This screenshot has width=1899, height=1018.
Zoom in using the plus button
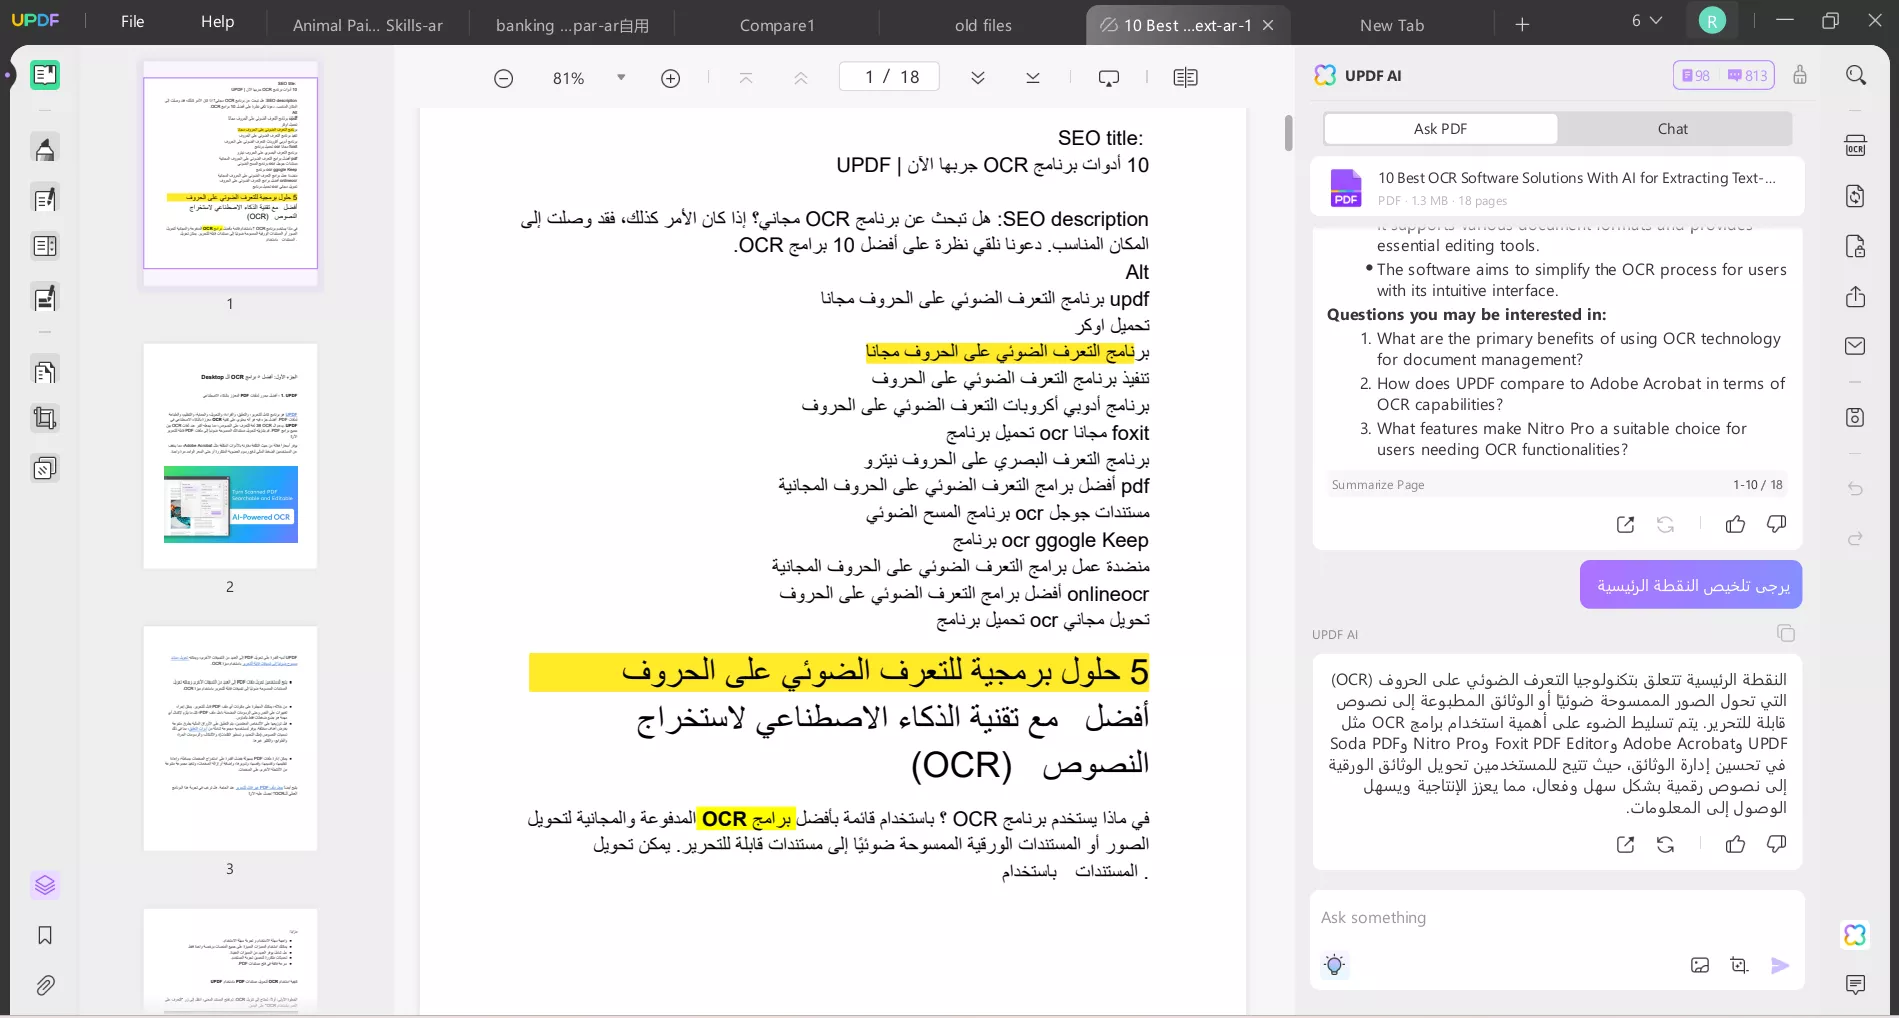tap(670, 78)
